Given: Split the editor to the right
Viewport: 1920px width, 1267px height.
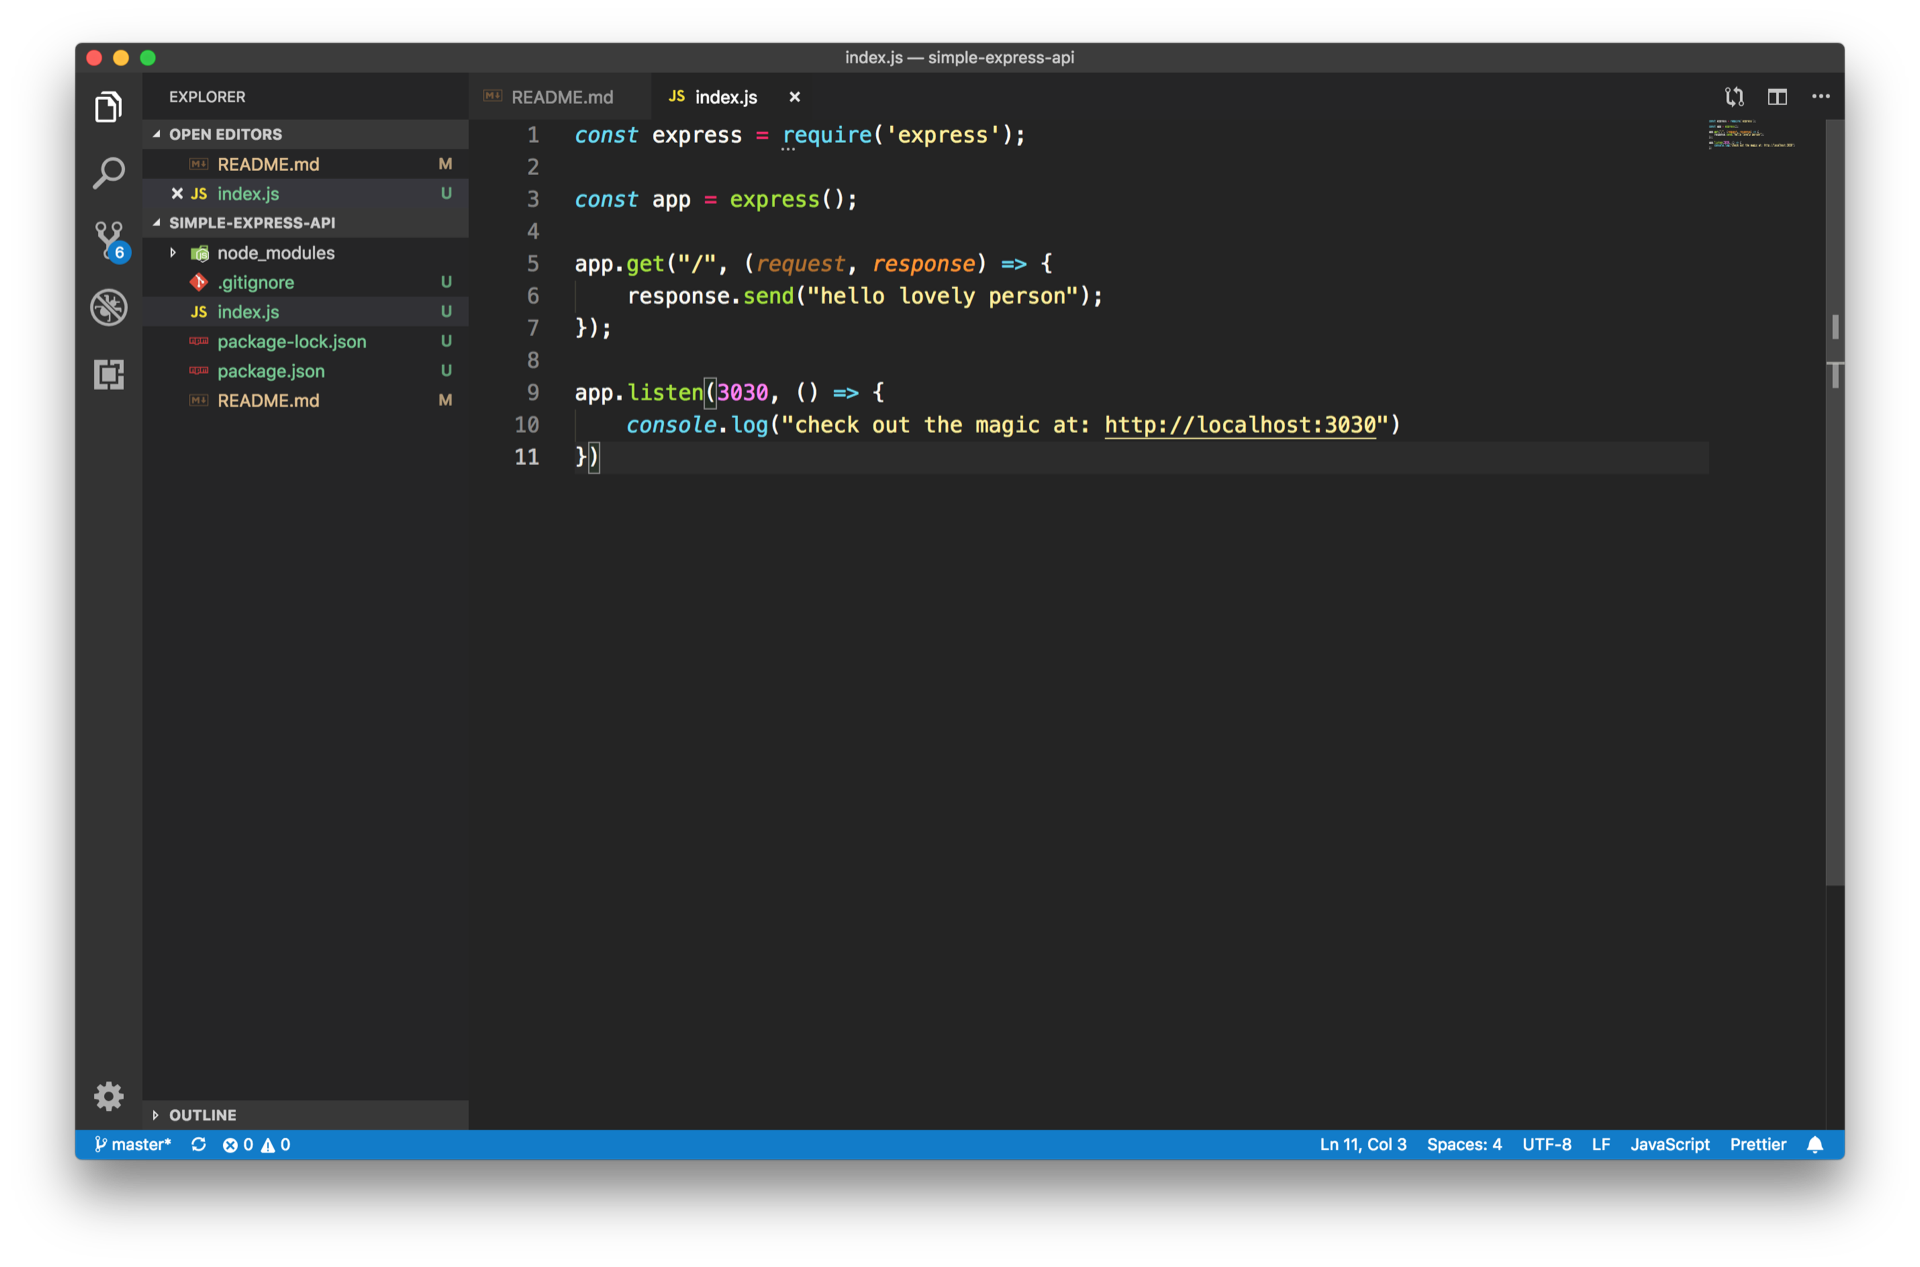Looking at the screenshot, I should click(1777, 97).
